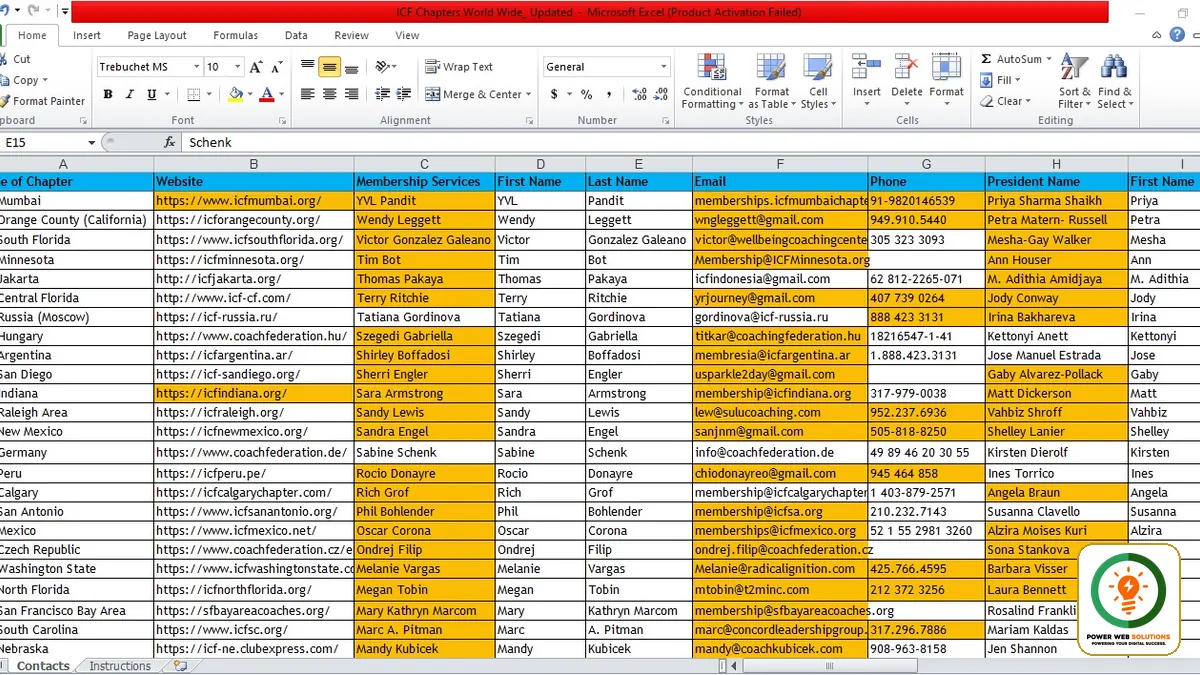Toggle Italic formatting
This screenshot has width=1200, height=675.
129,95
